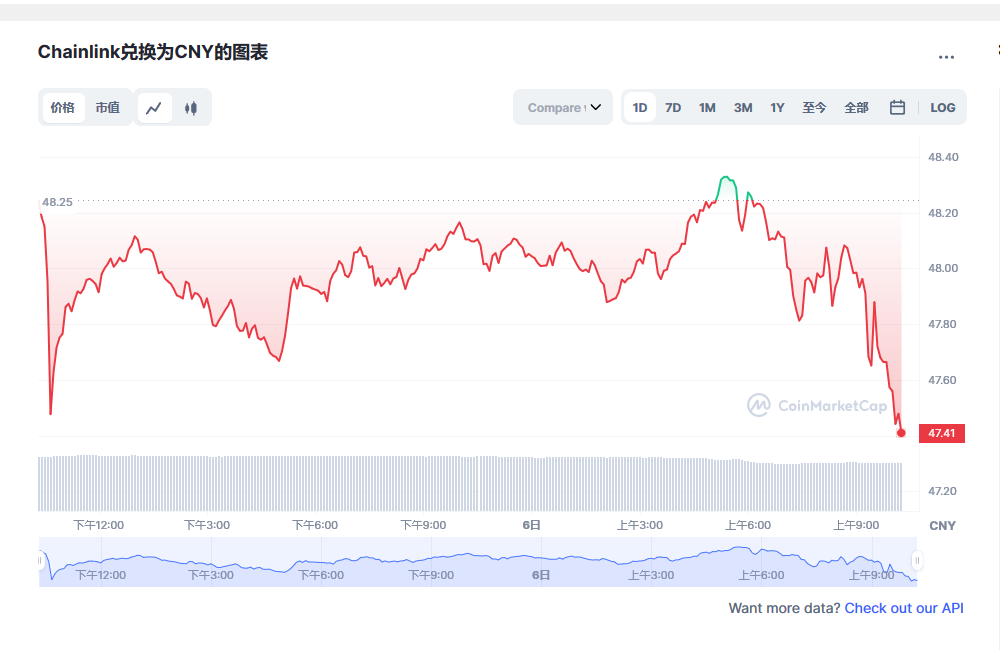The image size is (1000, 650).
Task: Click the 48.00 price axis label
Action: [943, 268]
